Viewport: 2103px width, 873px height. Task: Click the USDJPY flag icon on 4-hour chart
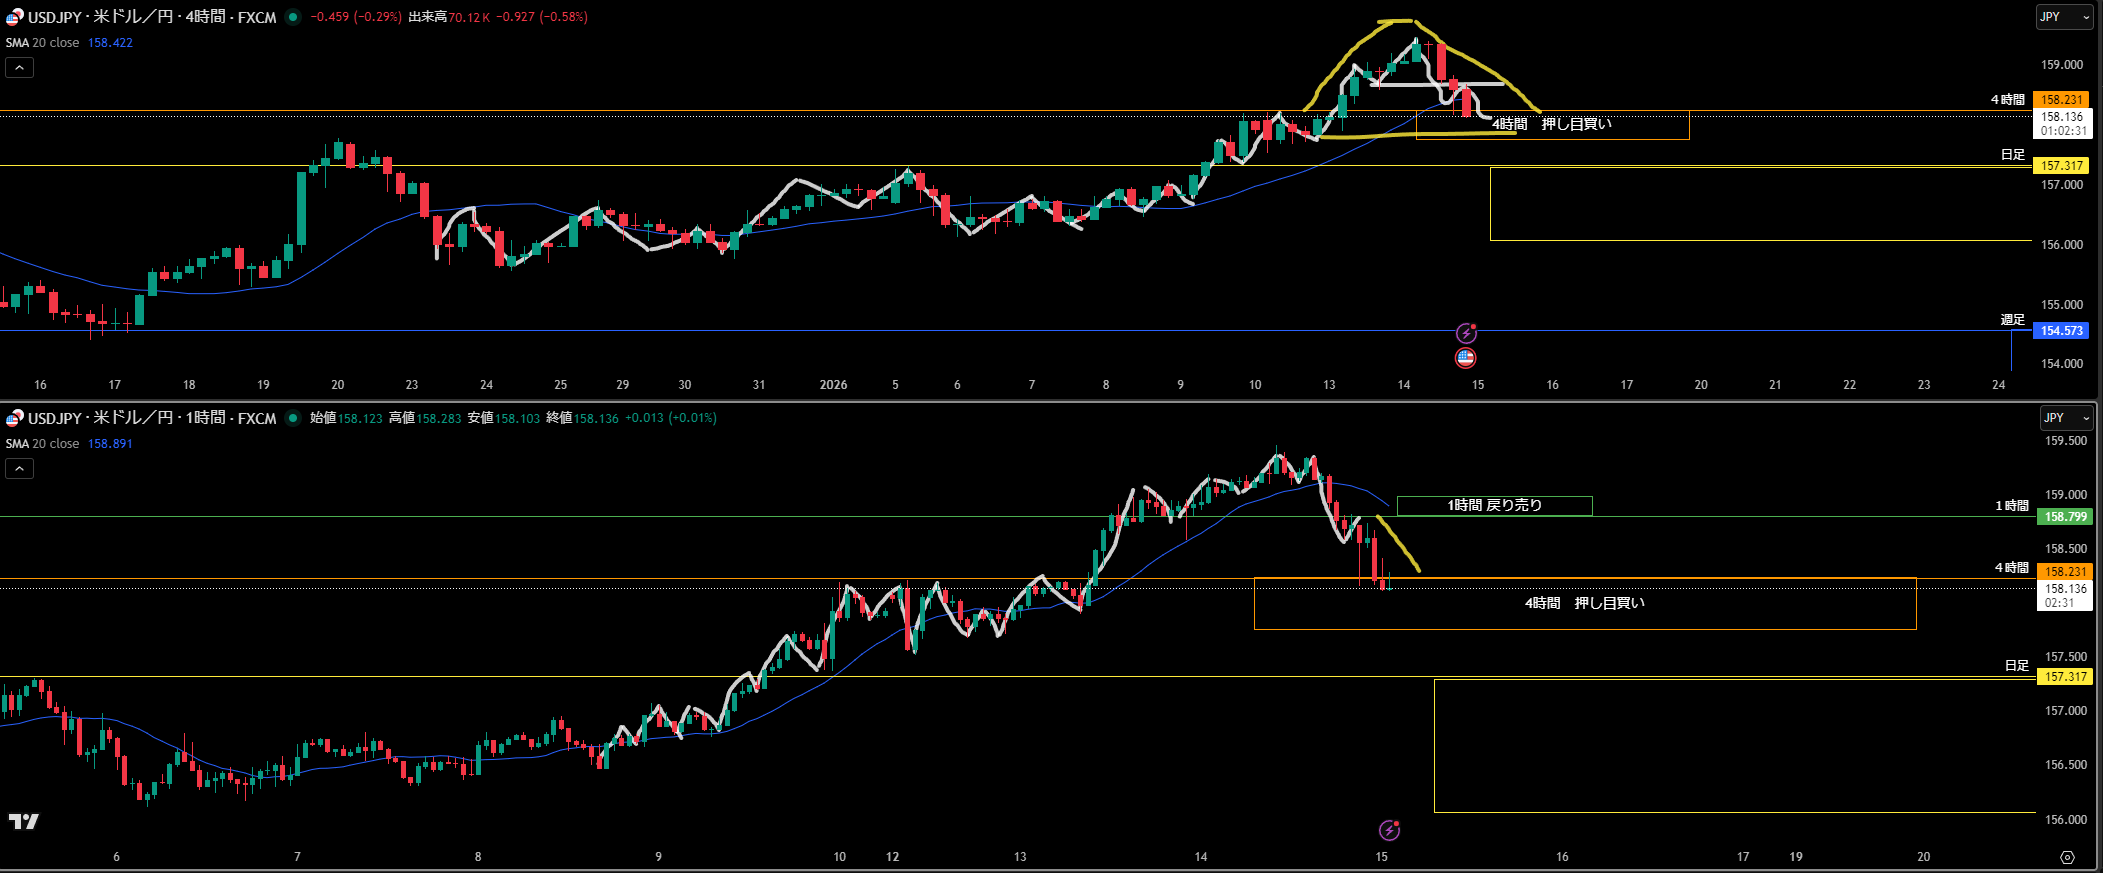click(x=14, y=17)
